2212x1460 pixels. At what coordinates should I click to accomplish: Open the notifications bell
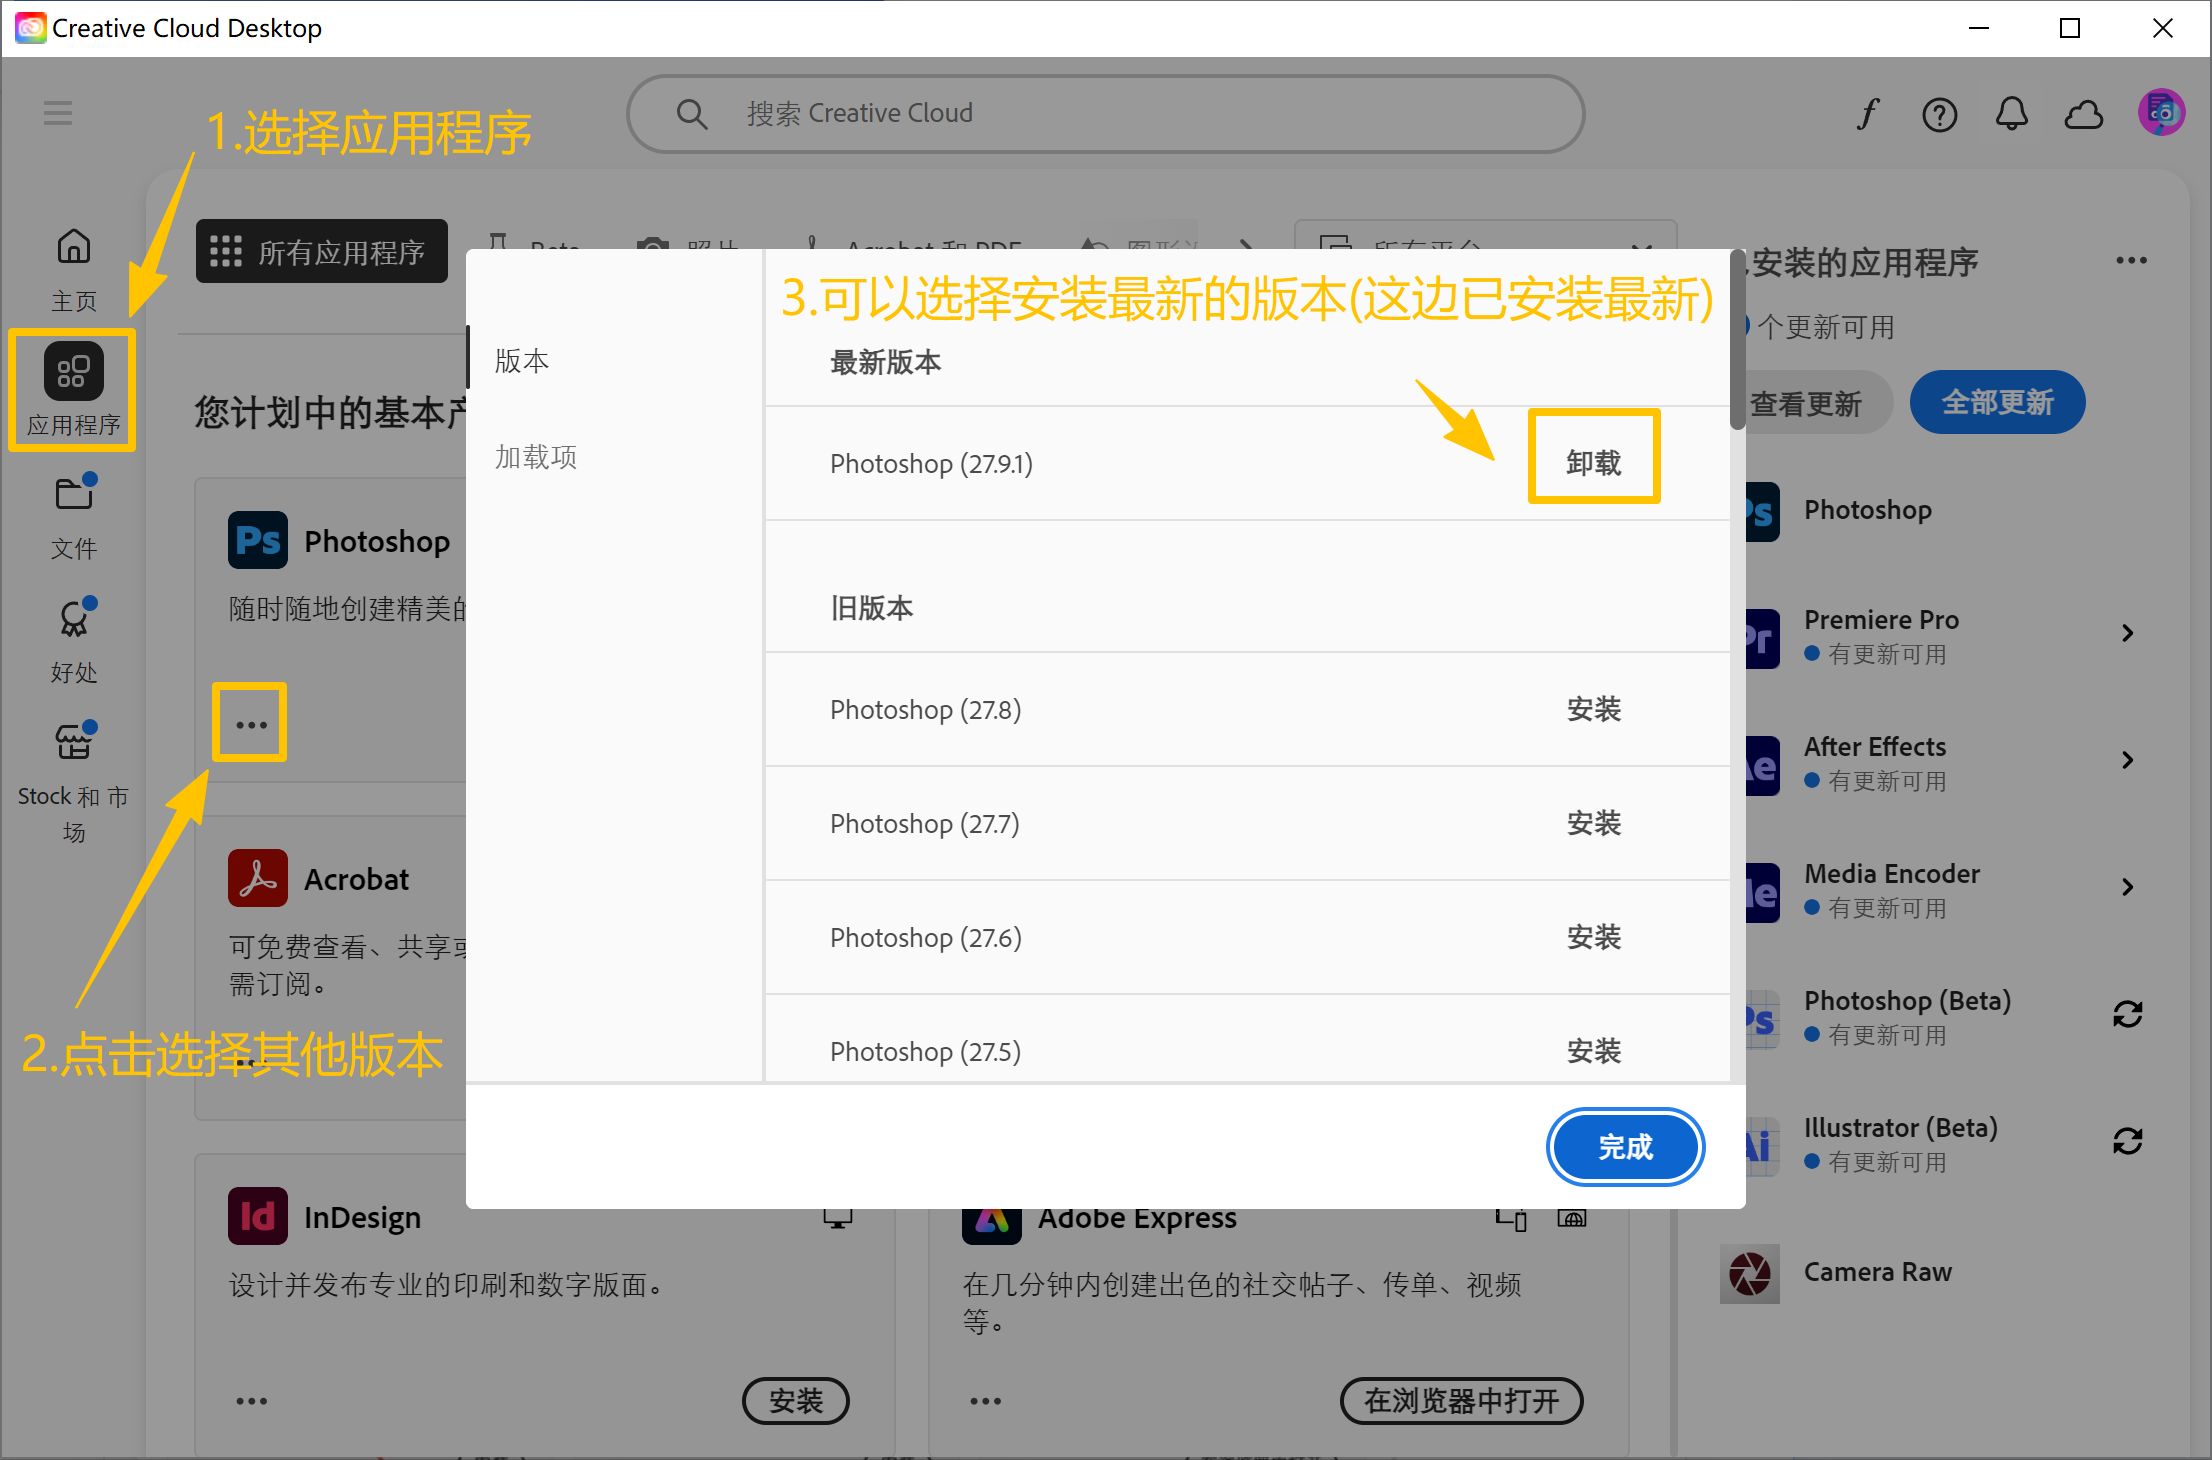[x=2011, y=114]
